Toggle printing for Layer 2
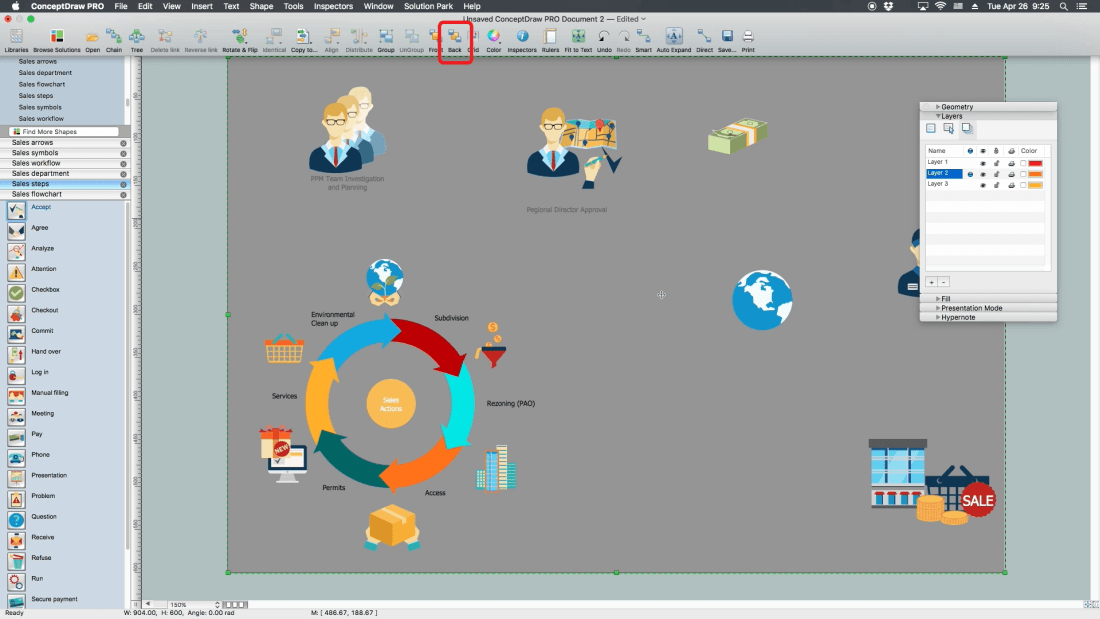Image resolution: width=1100 pixels, height=619 pixels. click(1011, 174)
